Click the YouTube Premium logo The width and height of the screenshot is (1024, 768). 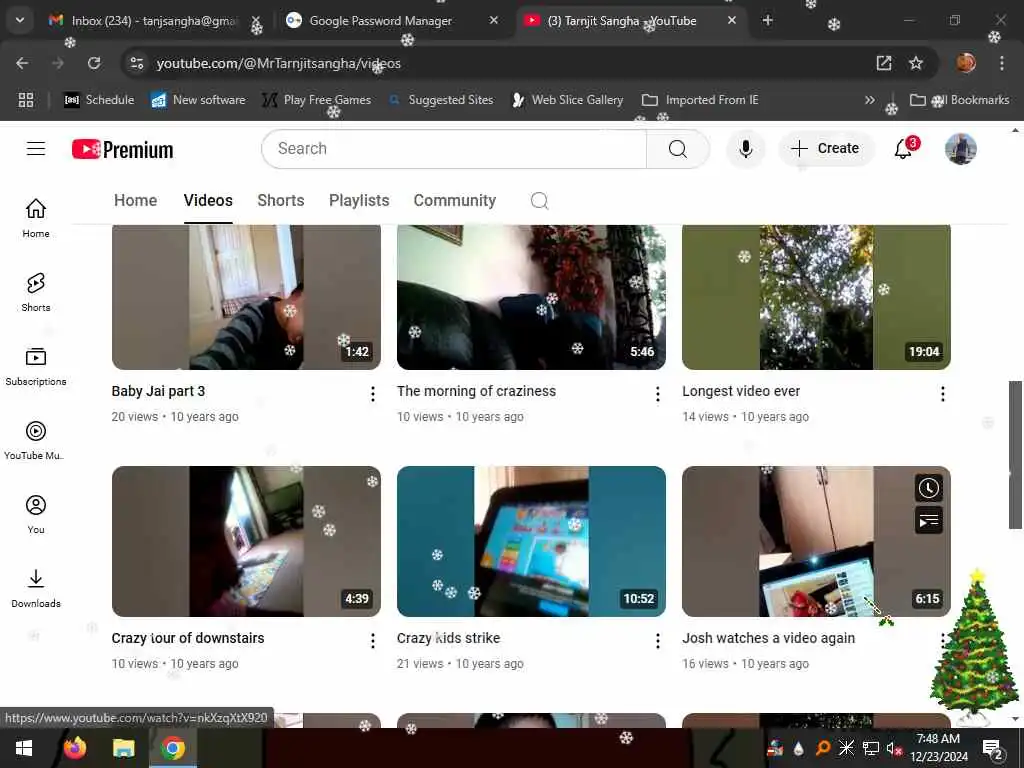pos(123,150)
